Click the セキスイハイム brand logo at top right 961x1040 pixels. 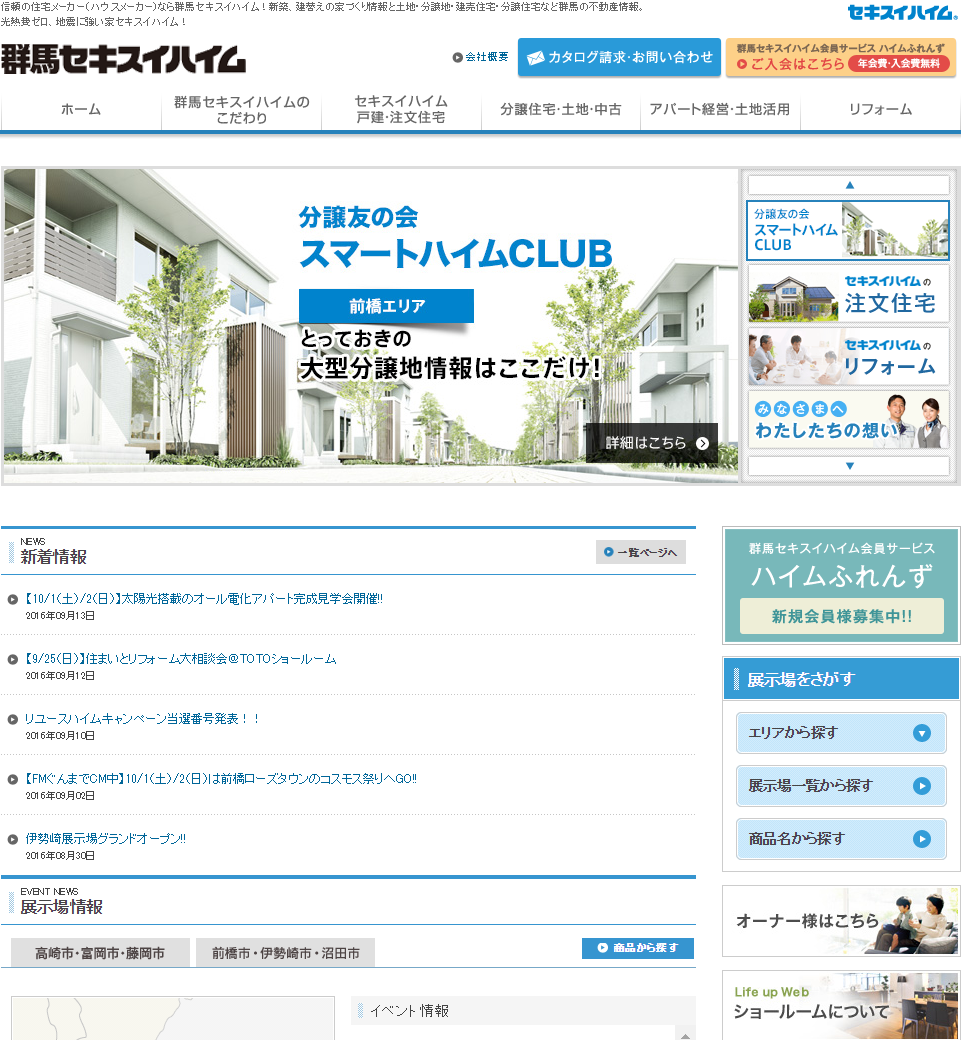901,13
